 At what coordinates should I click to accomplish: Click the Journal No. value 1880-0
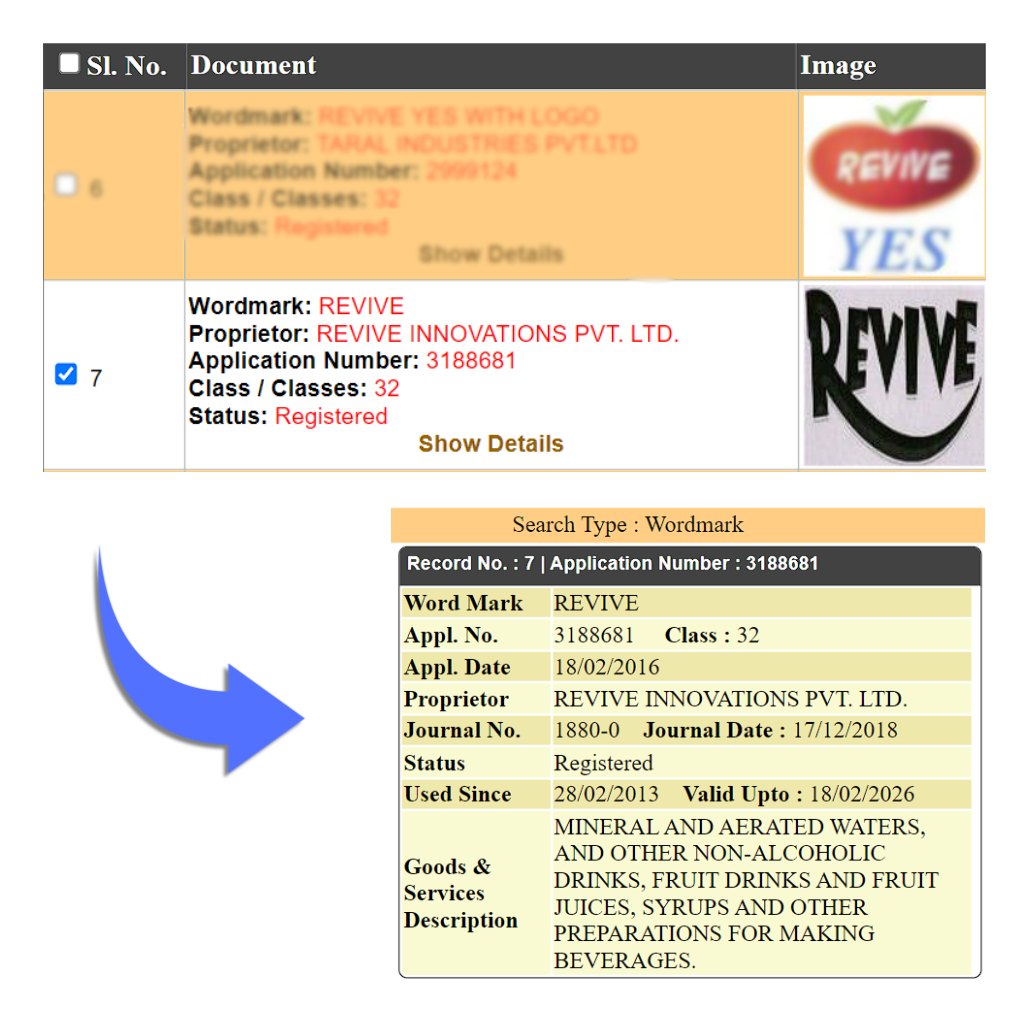click(x=587, y=731)
